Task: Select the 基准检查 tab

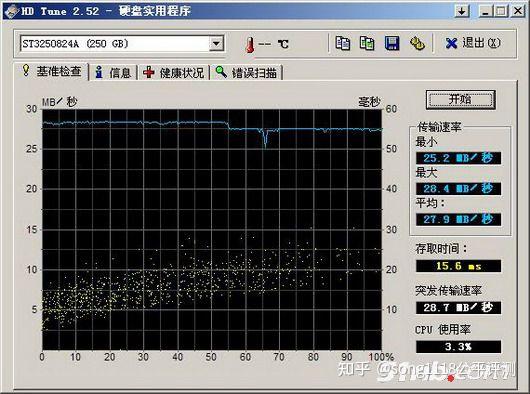Action: coord(52,71)
